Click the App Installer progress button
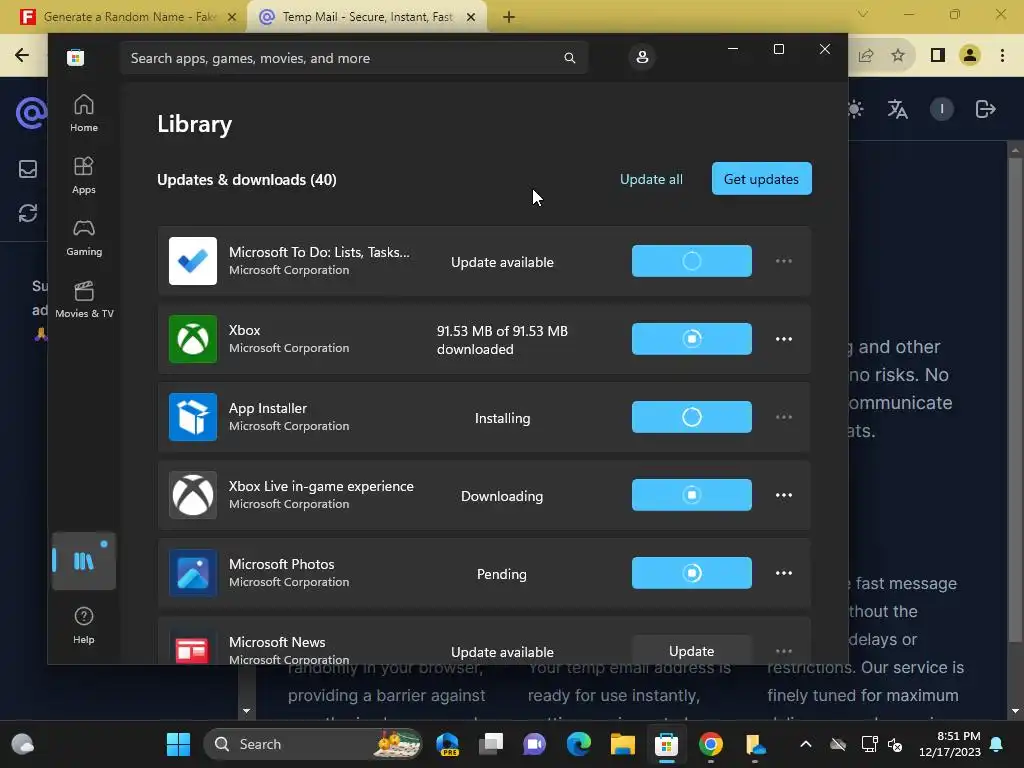 [x=692, y=417]
